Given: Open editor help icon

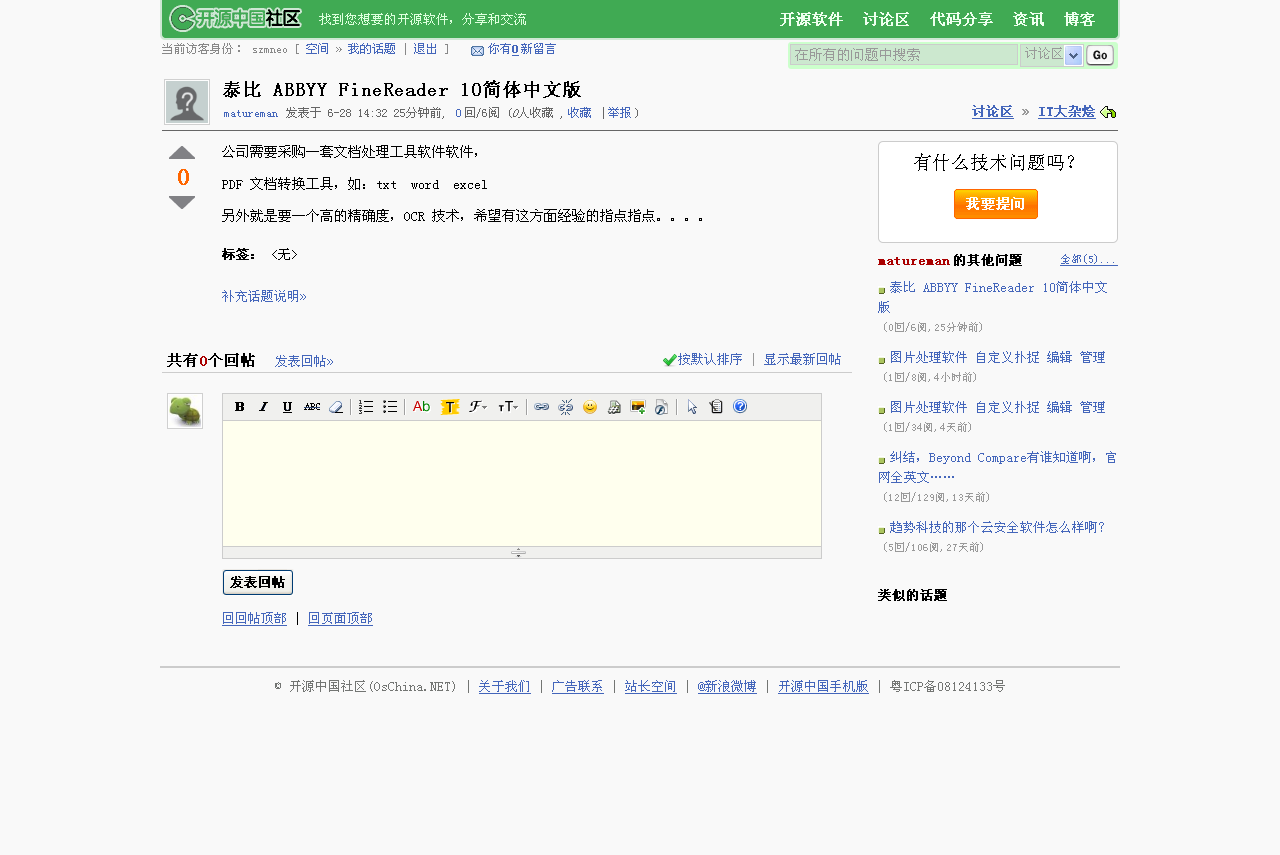Looking at the screenshot, I should click(x=740, y=407).
